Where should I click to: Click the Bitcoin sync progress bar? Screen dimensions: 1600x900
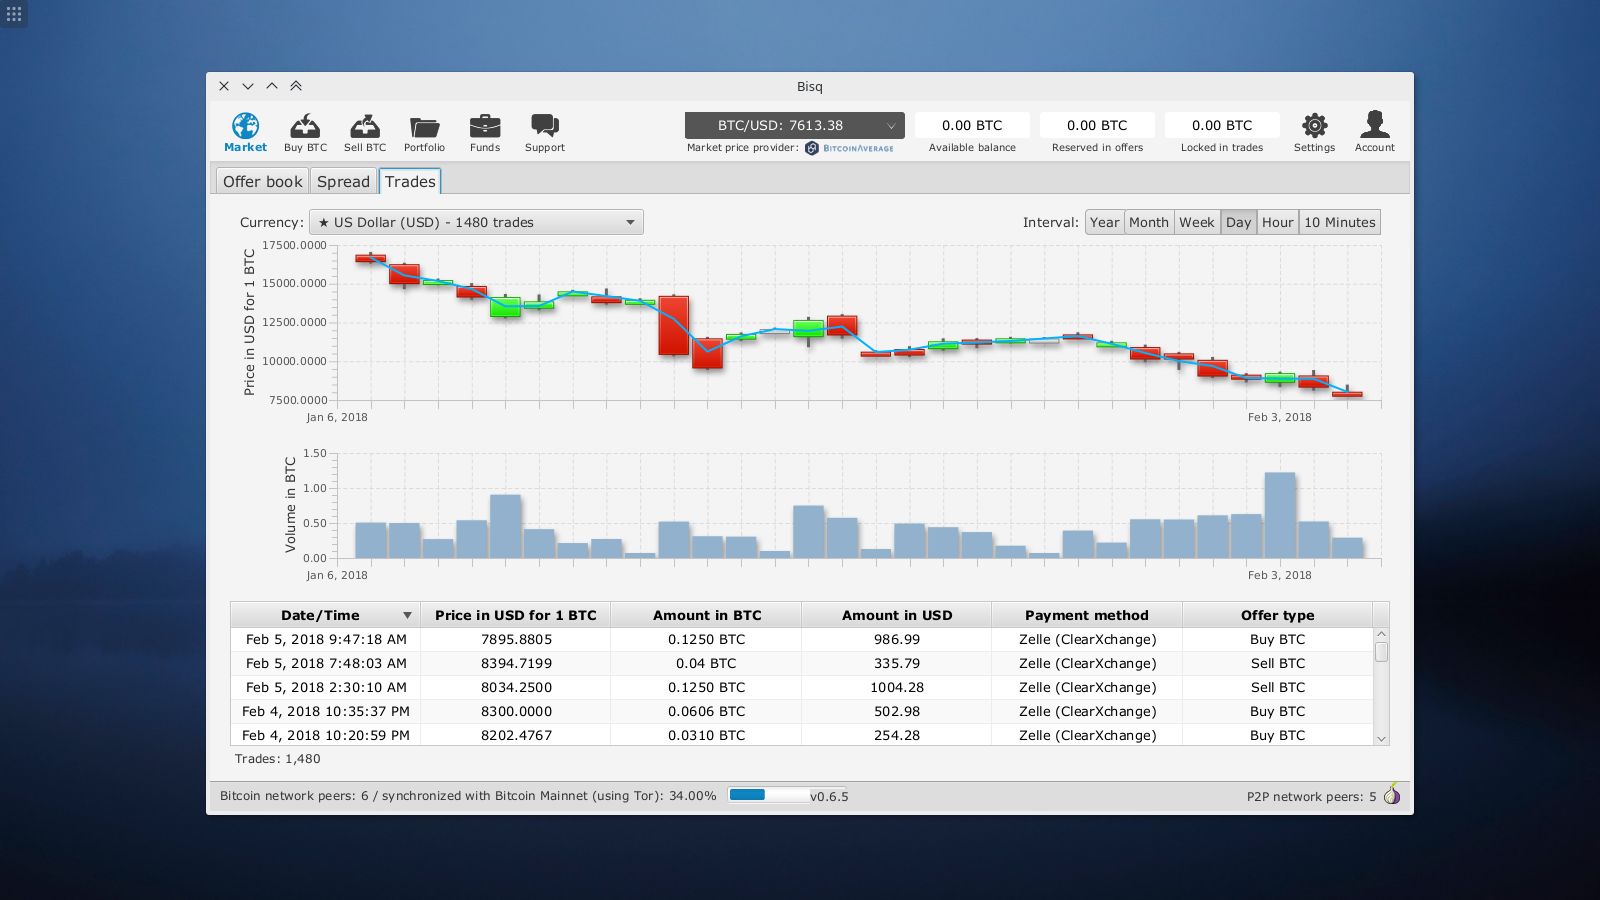(x=769, y=795)
